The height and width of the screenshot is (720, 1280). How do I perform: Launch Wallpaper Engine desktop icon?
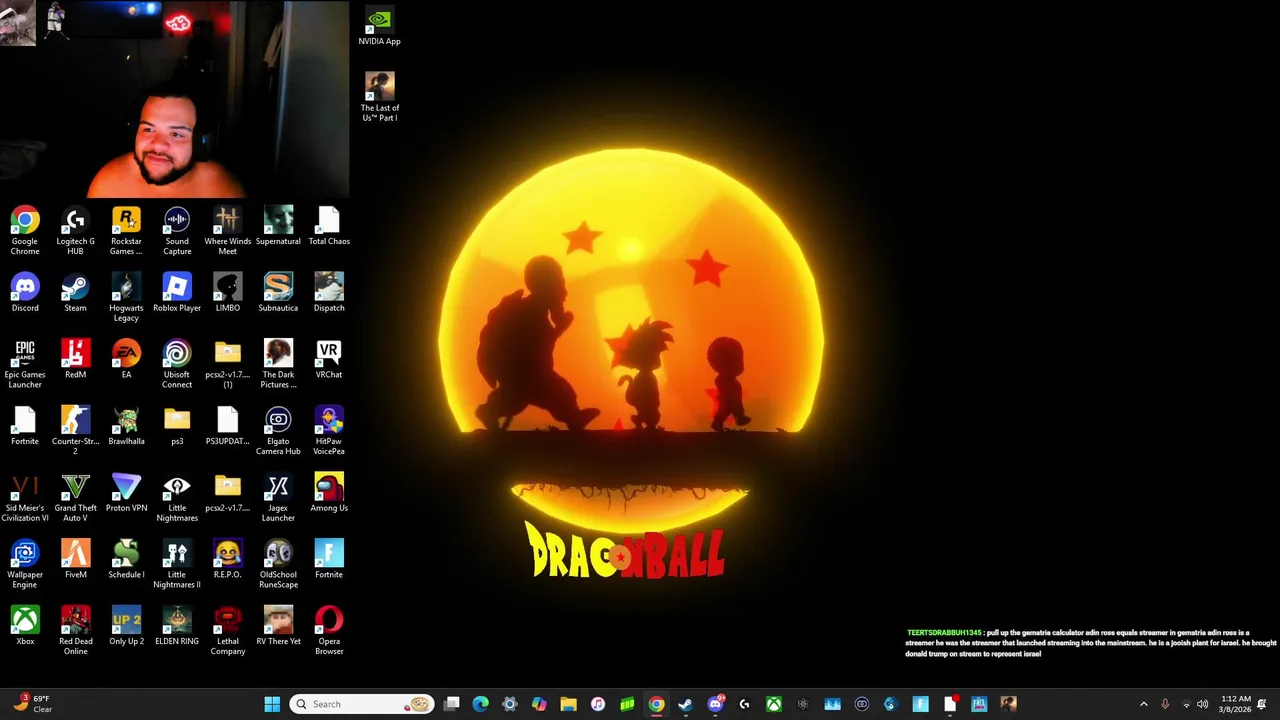pyautogui.click(x=25, y=564)
